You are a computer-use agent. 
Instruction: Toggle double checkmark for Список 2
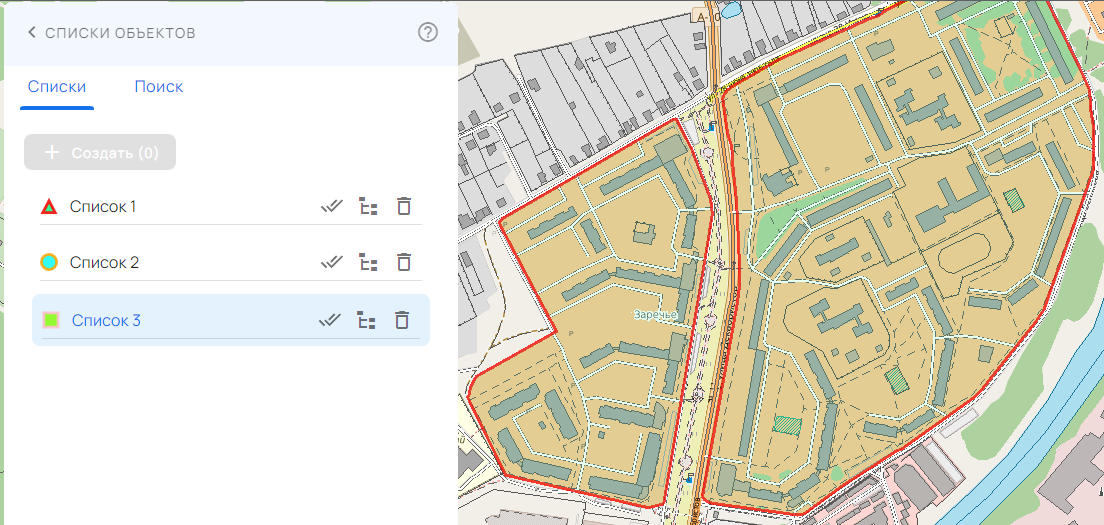pos(331,263)
